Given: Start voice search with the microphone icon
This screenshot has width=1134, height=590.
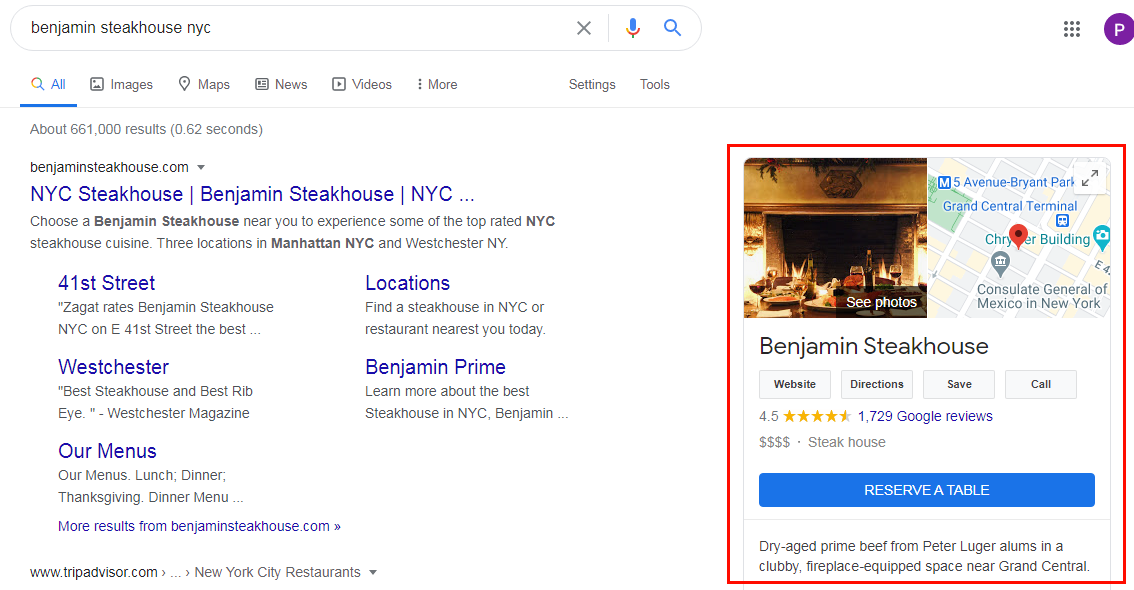Looking at the screenshot, I should pos(633,28).
